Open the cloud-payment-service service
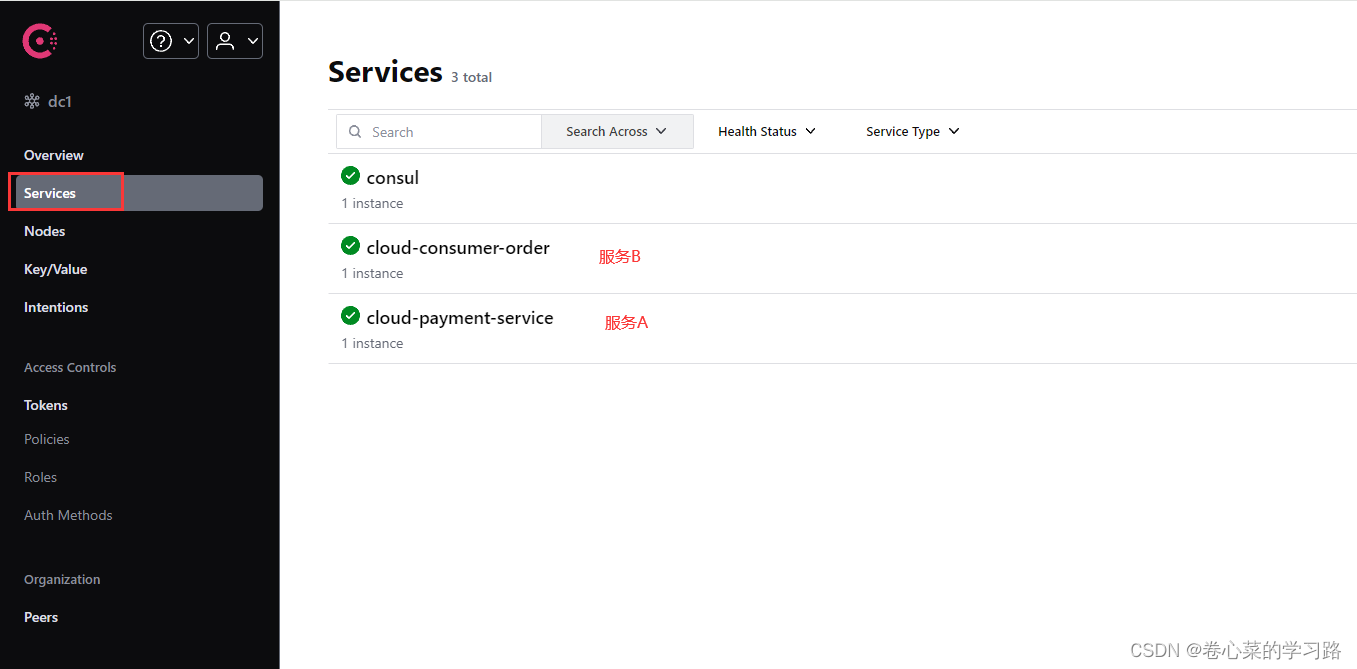This screenshot has height=669, width=1357. (459, 317)
